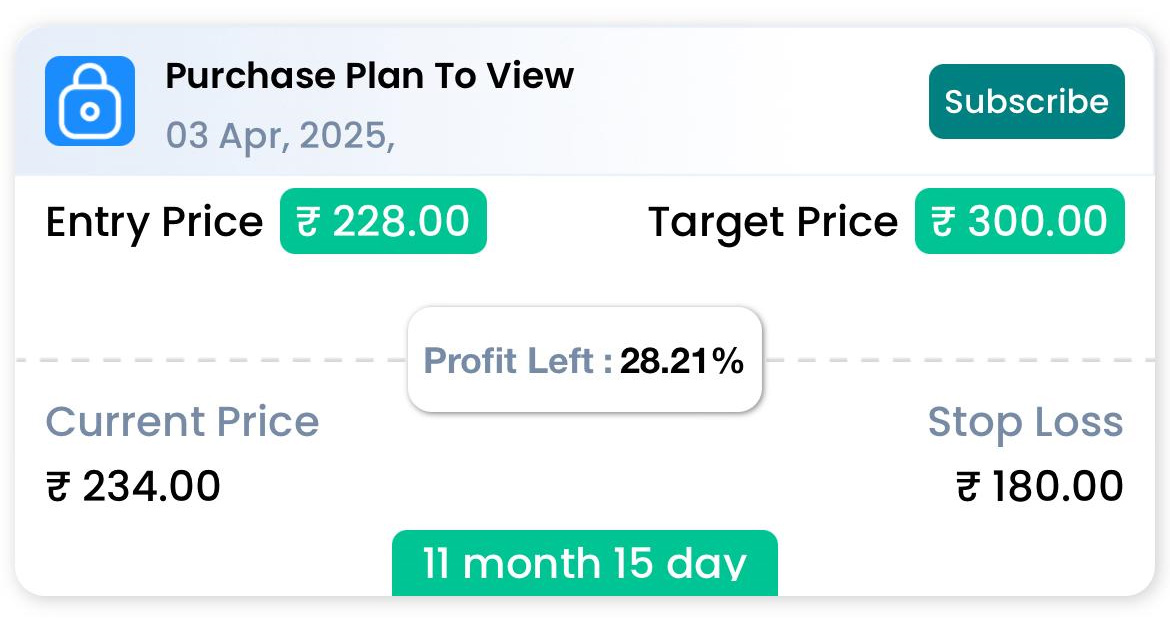Select the 03 Apr, 2025 date text

point(280,135)
